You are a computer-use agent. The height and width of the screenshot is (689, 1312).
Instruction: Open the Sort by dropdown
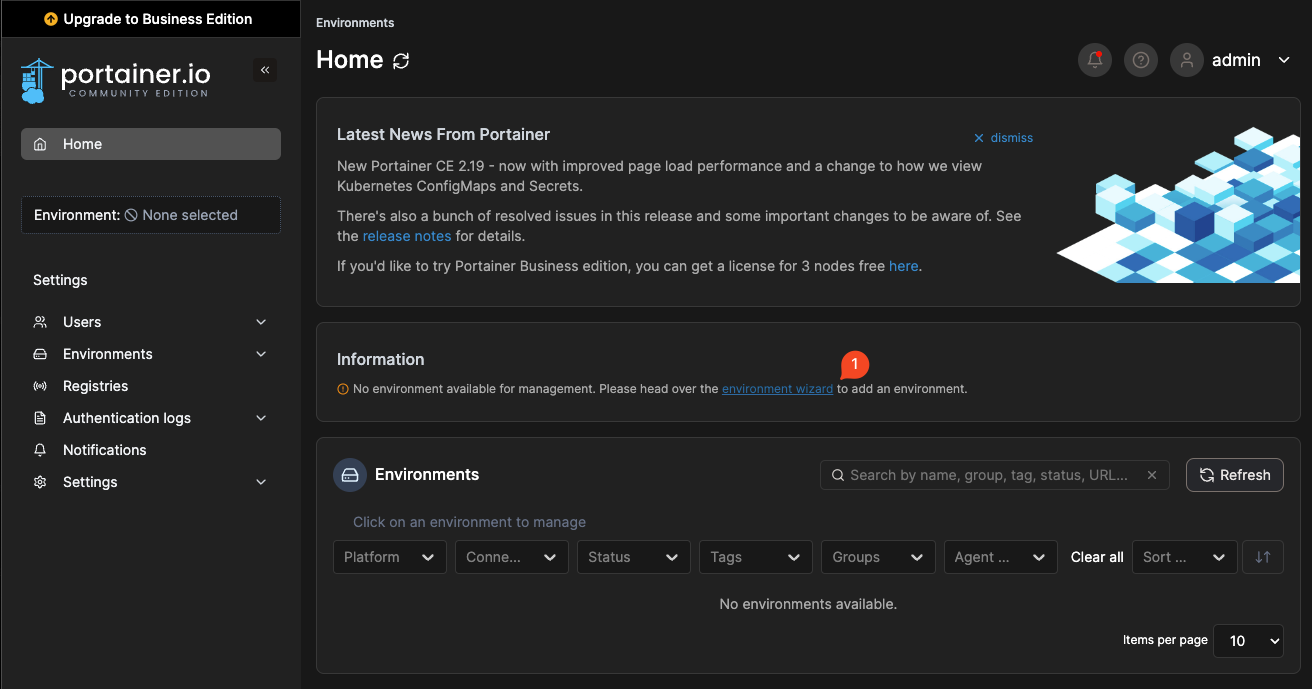(x=1185, y=557)
